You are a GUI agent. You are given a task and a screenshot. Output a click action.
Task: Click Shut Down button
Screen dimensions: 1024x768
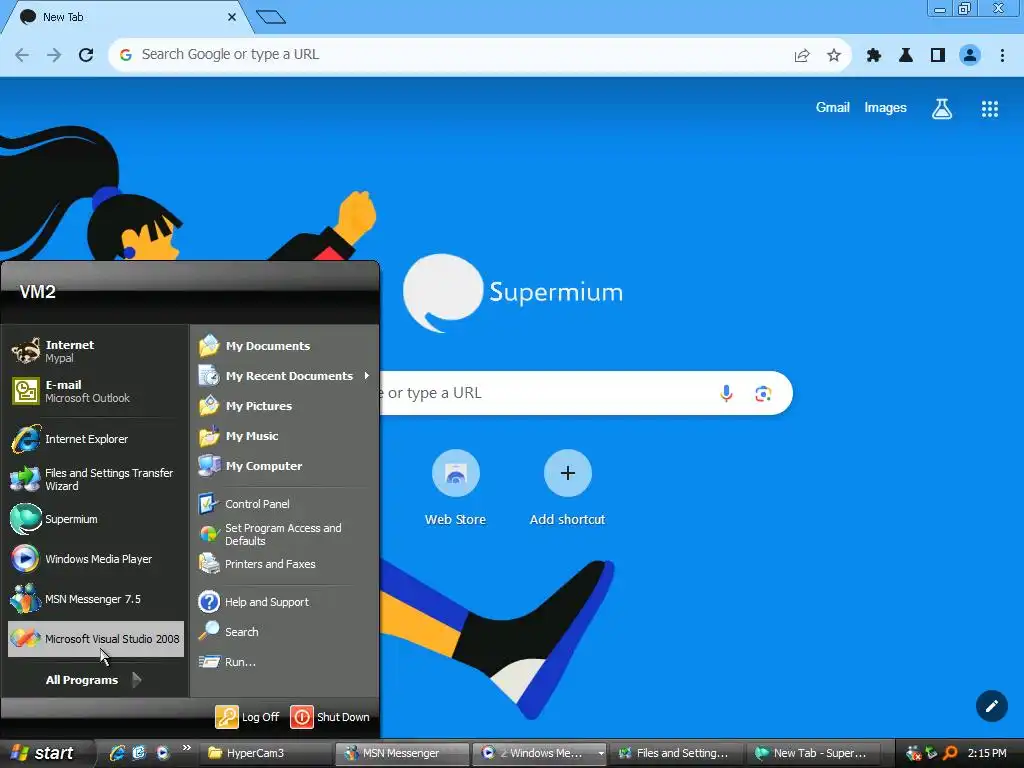pyautogui.click(x=330, y=716)
